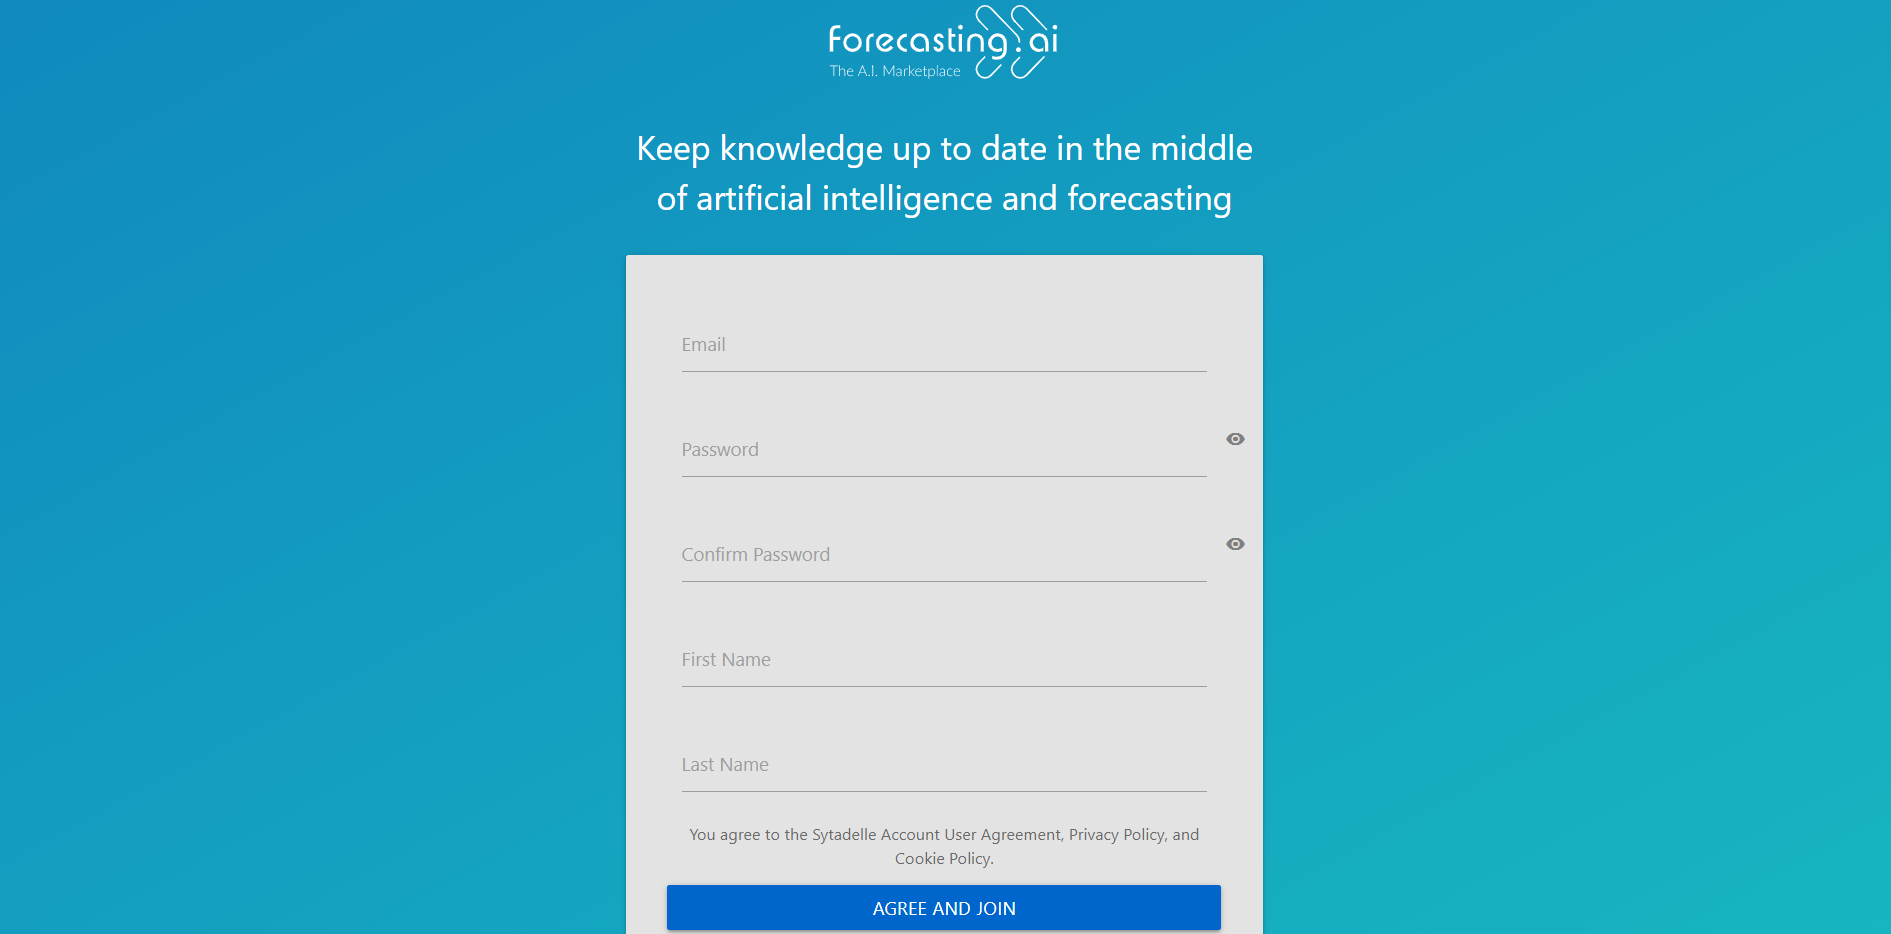The width and height of the screenshot is (1891, 934).
Task: Focus the First Name field
Action: coord(943,661)
